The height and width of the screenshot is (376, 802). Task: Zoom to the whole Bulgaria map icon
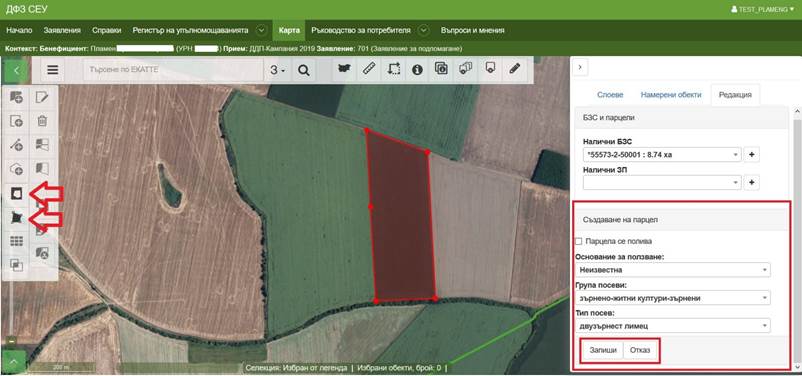pyautogui.click(x=345, y=69)
